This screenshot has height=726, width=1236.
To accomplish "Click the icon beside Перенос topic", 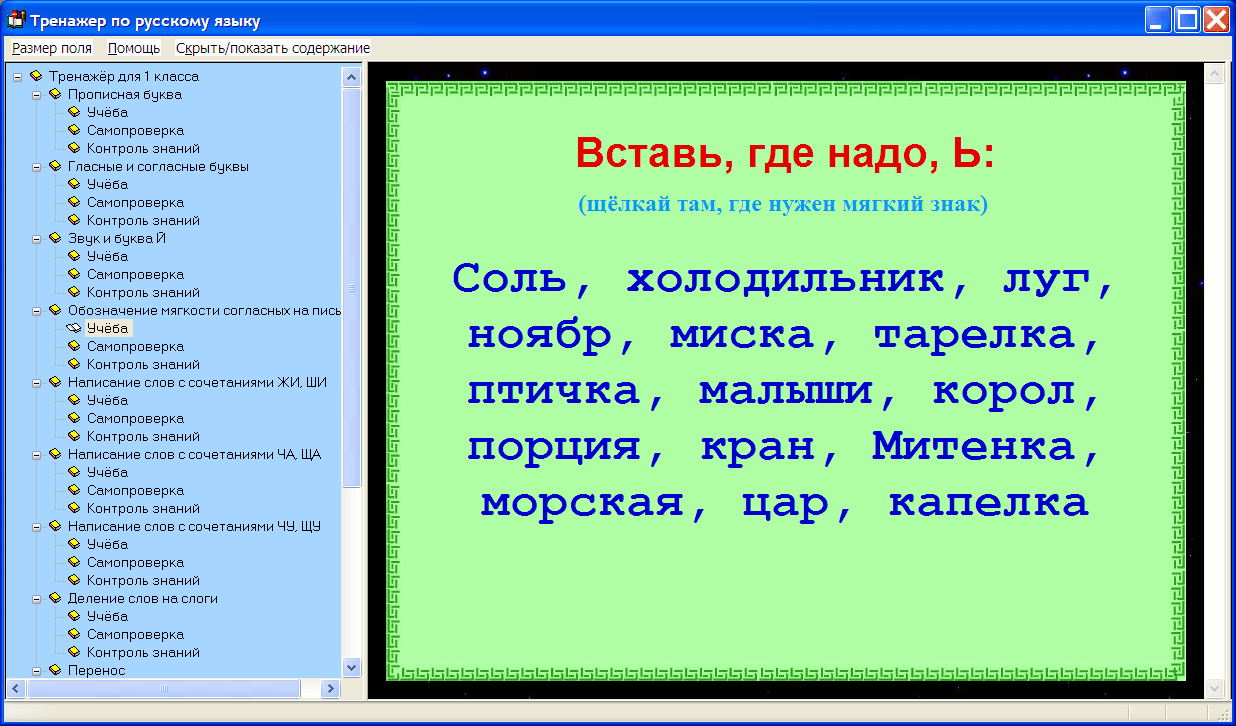I will click(x=55, y=670).
